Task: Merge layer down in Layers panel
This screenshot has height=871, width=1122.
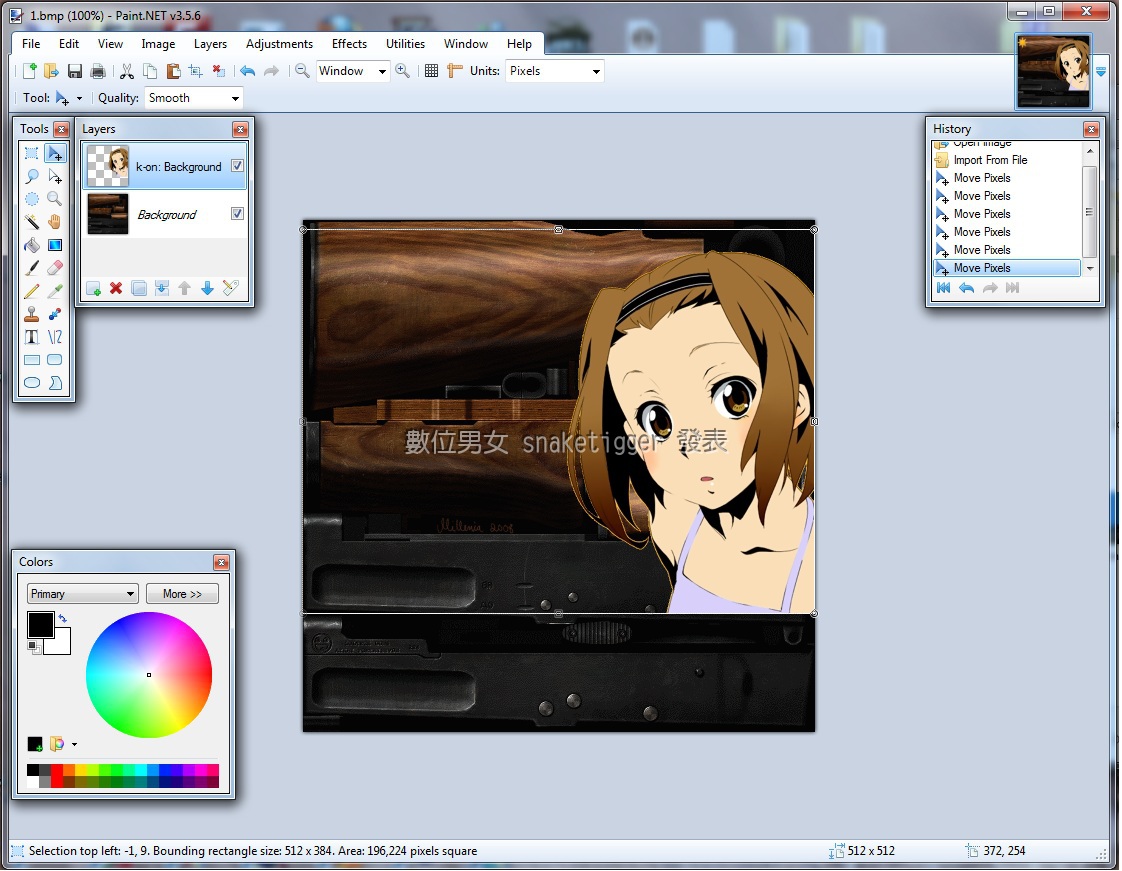Action: point(162,288)
